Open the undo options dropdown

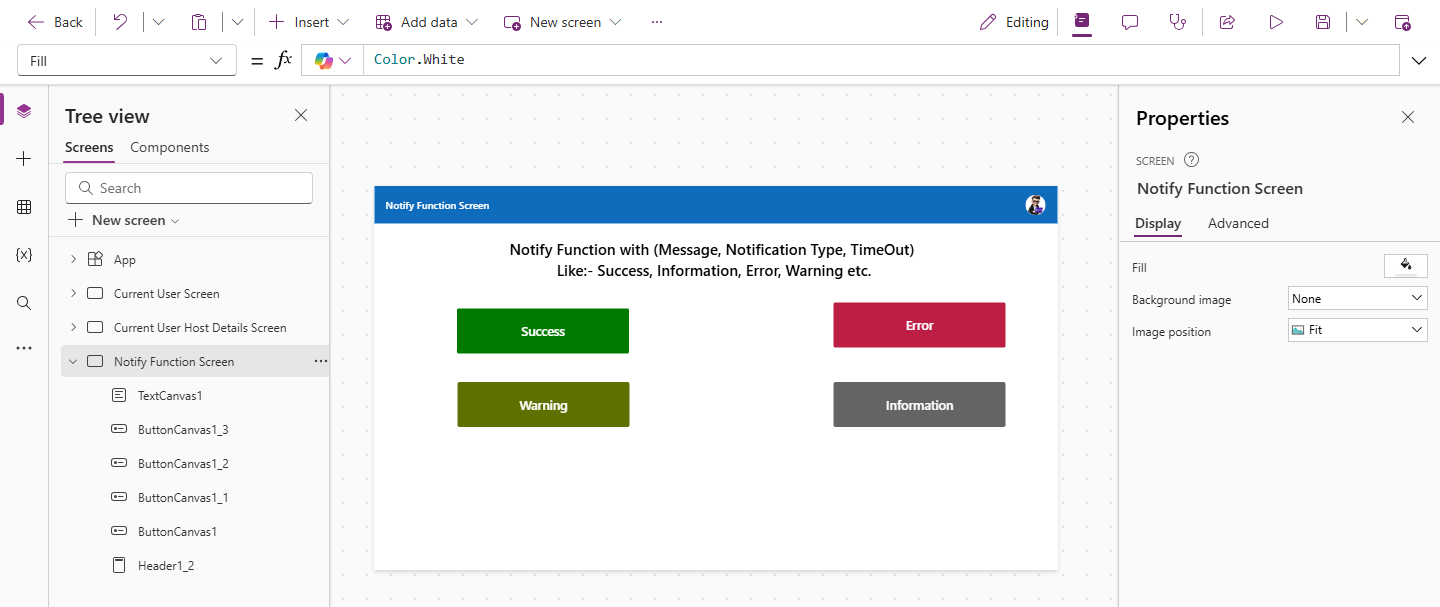pos(158,22)
